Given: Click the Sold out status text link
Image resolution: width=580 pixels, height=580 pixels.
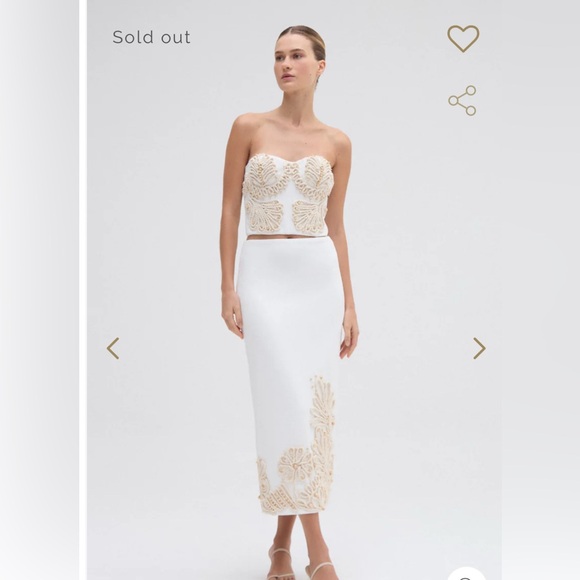Looking at the screenshot, I should tap(151, 37).
